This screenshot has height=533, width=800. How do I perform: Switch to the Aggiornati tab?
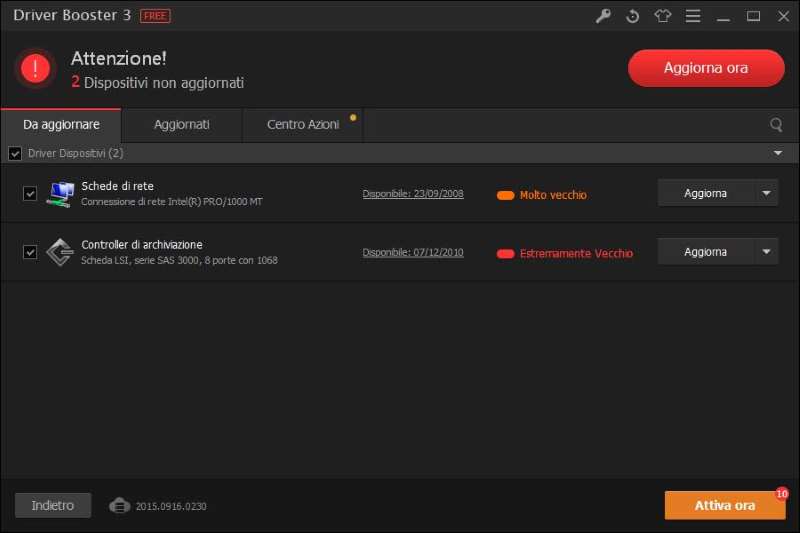tap(181, 125)
